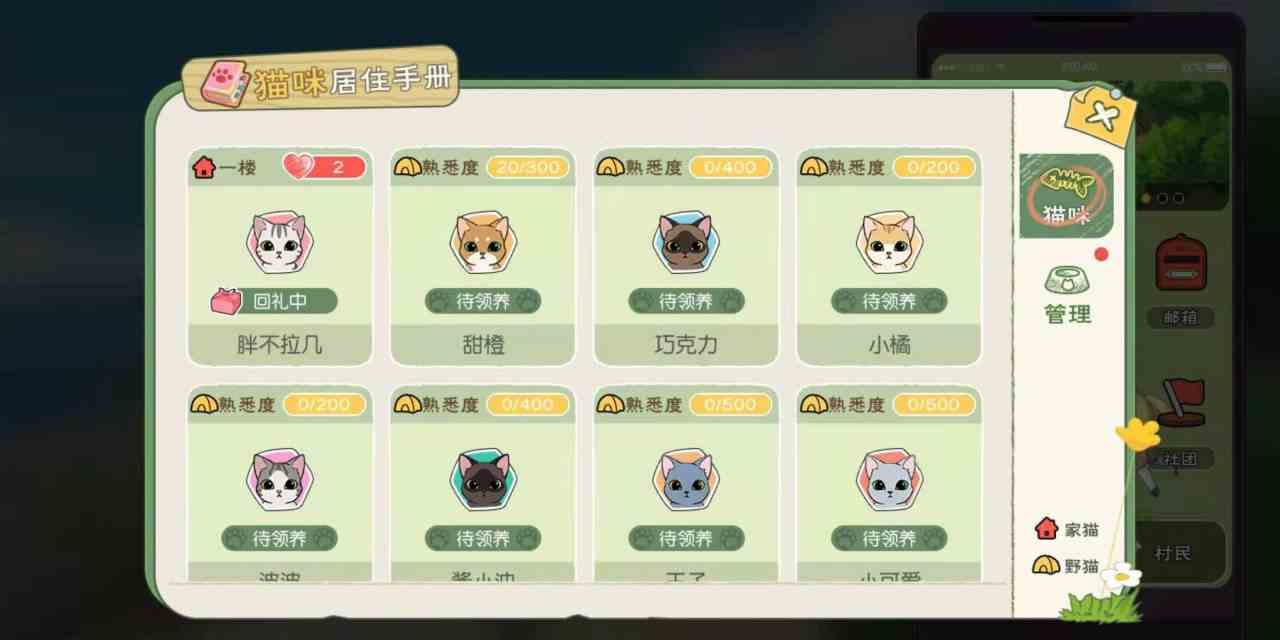Open the 猫咪 fish-bone tab
Viewport: 1280px width, 640px height.
(1066, 195)
